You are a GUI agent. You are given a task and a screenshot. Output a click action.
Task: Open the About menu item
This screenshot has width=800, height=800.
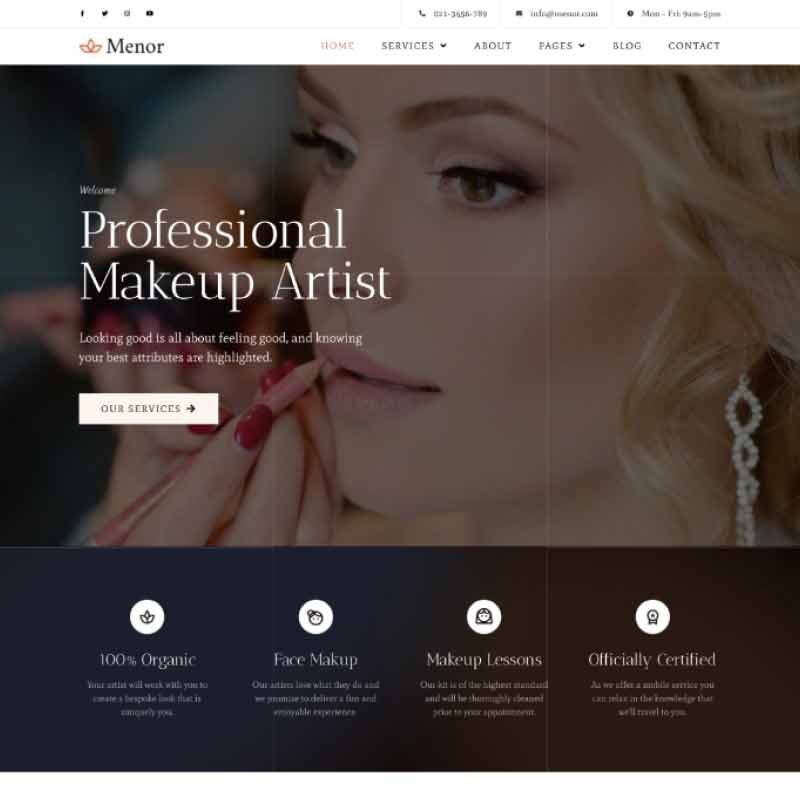click(x=492, y=45)
